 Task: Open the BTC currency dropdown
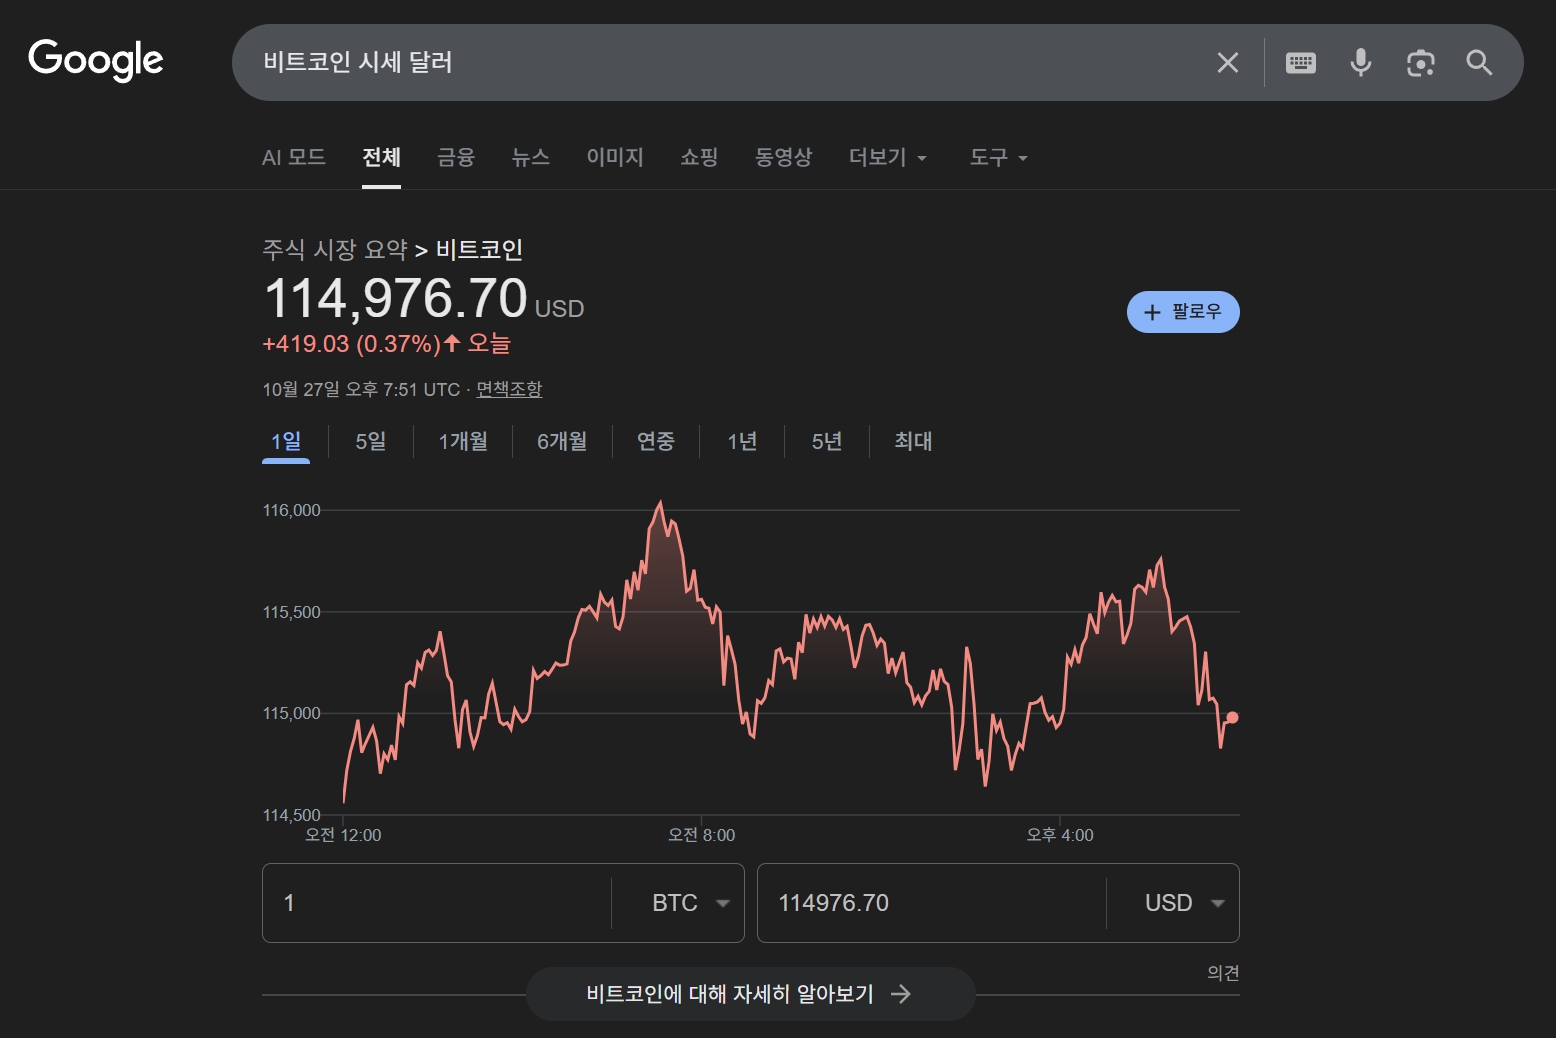690,903
